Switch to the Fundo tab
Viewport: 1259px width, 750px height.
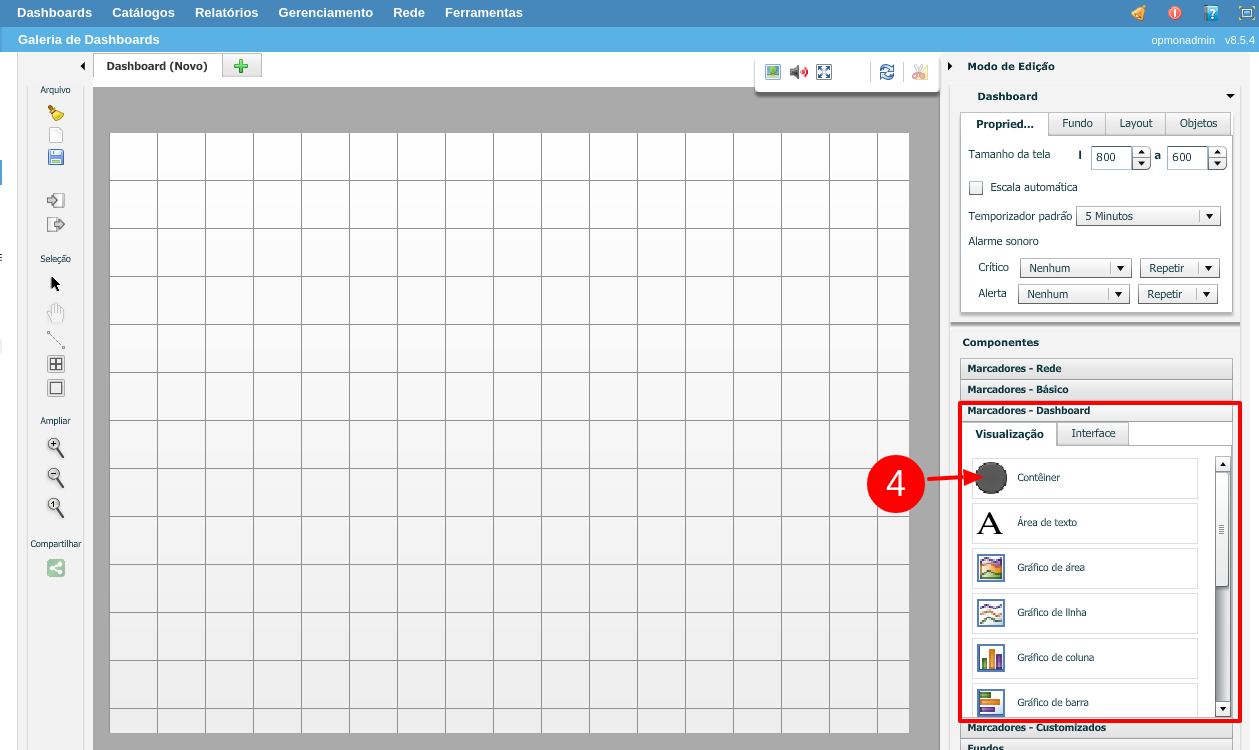point(1077,123)
